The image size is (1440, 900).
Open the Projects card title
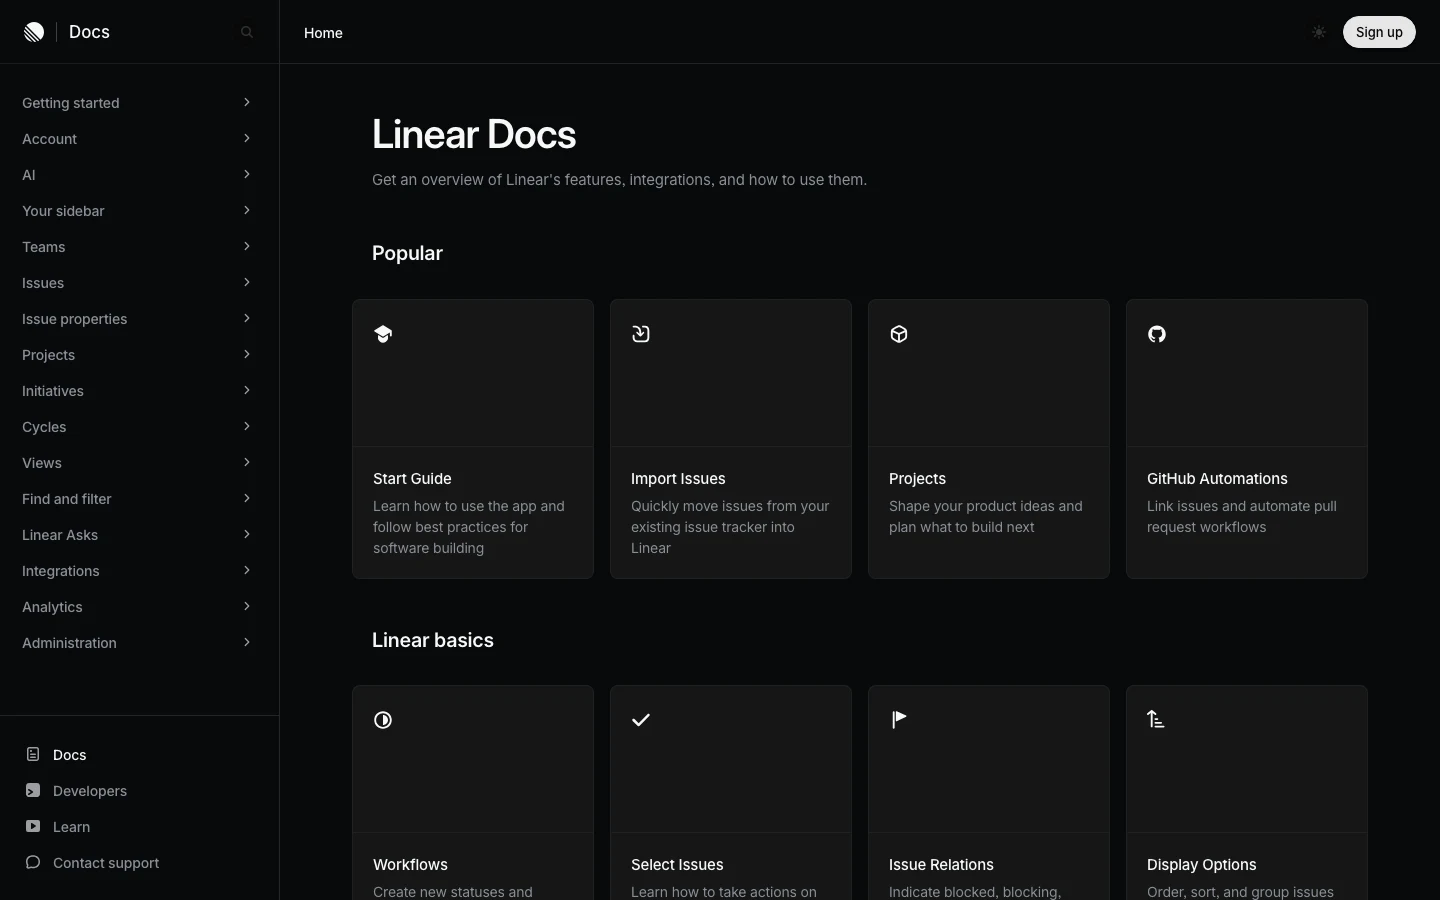(x=917, y=479)
